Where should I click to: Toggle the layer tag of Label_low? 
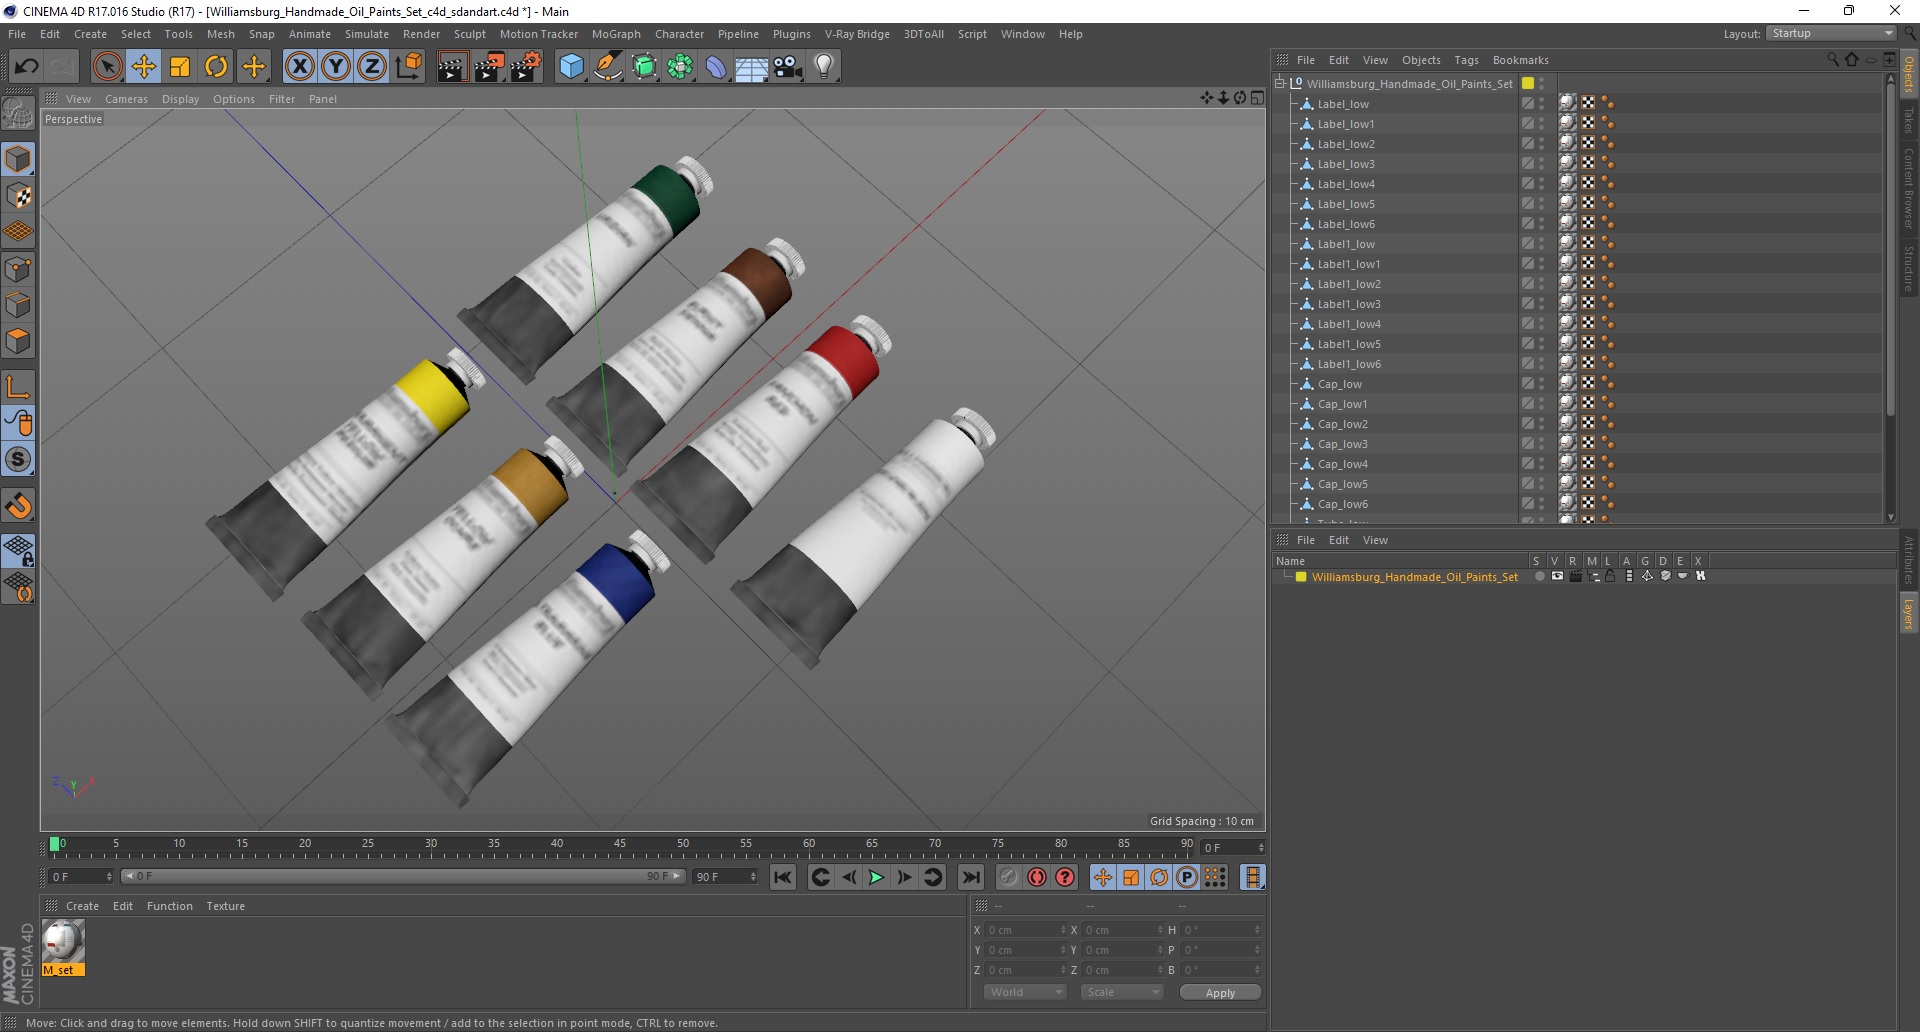pos(1528,104)
